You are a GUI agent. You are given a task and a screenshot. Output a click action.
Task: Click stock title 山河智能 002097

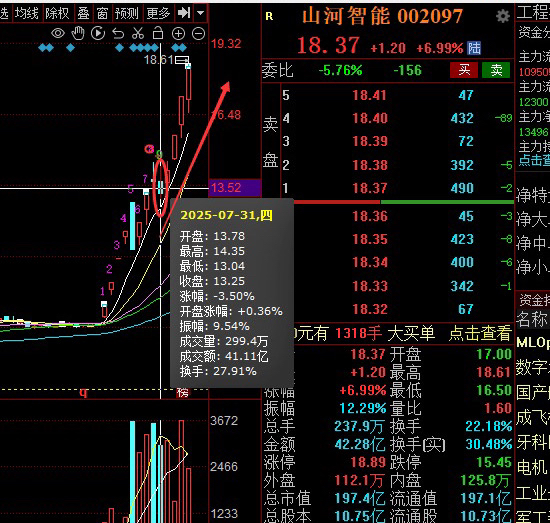[x=382, y=16]
